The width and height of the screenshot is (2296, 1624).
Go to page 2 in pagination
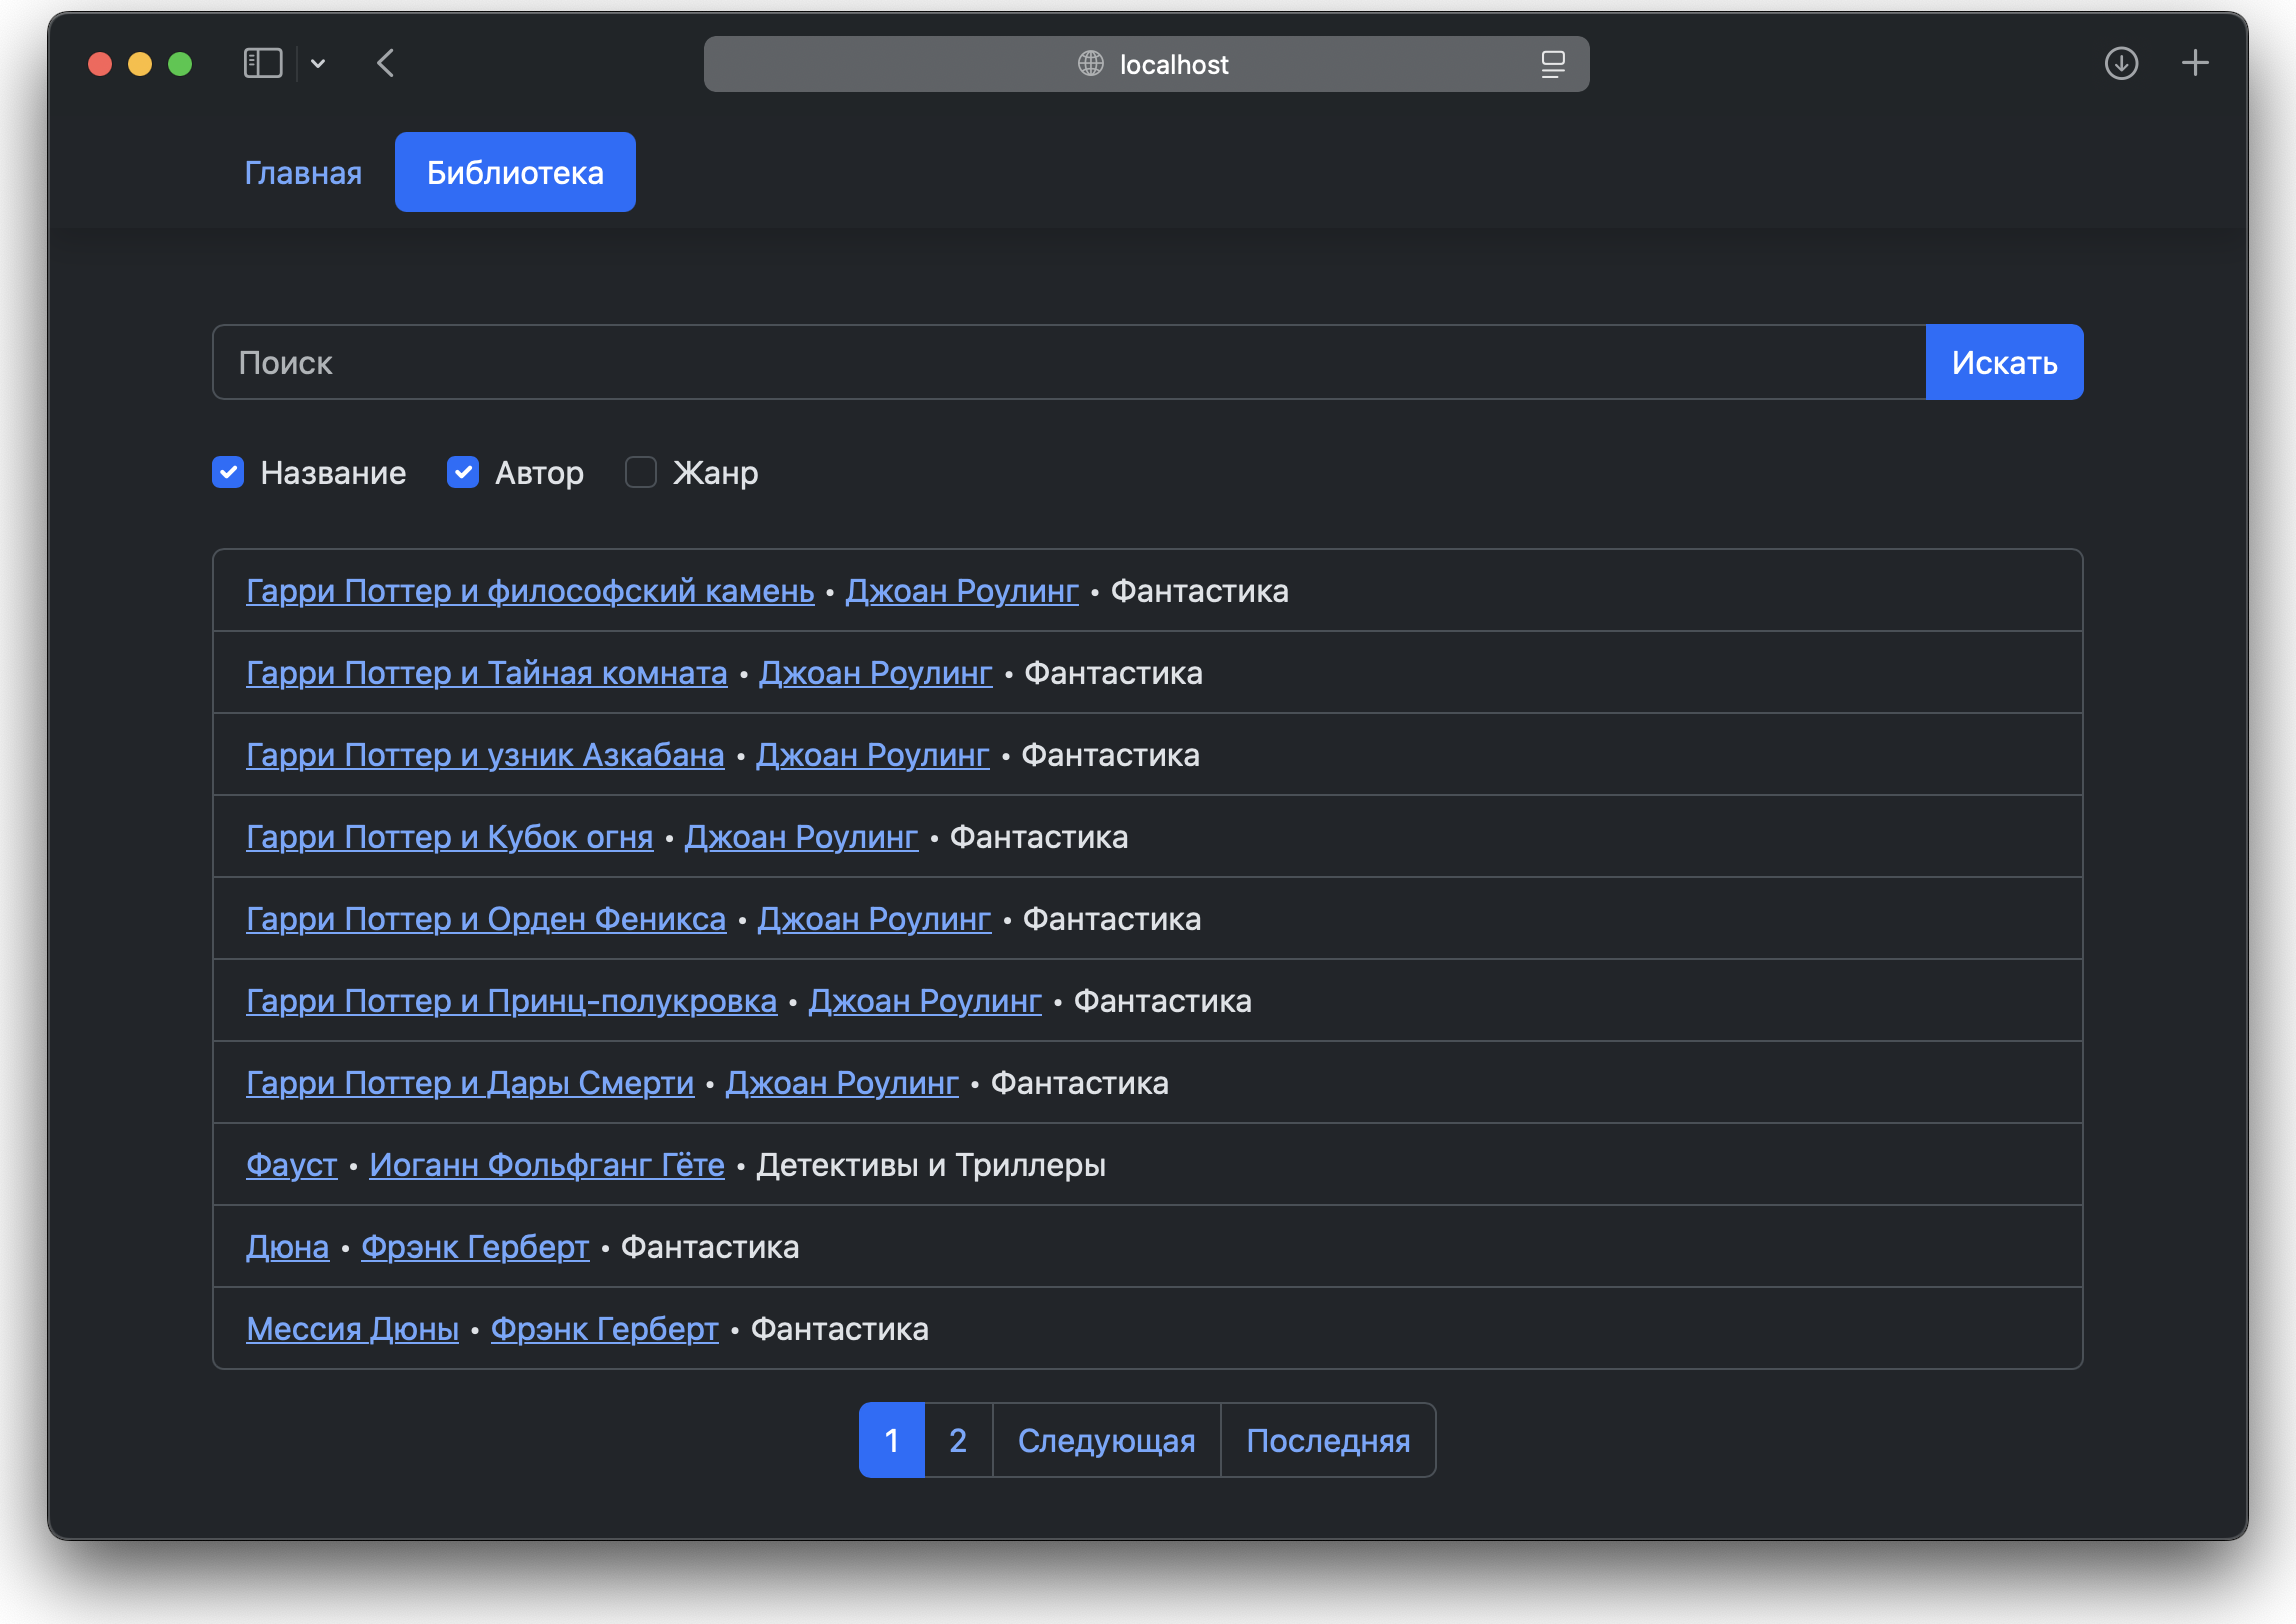(x=957, y=1440)
